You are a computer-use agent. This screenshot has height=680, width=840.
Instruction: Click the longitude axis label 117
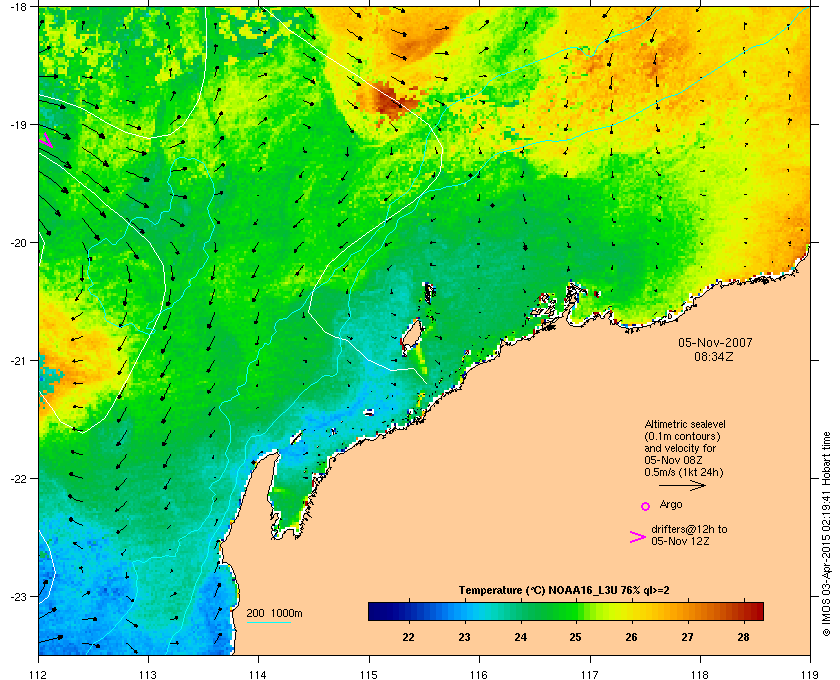pos(590,674)
